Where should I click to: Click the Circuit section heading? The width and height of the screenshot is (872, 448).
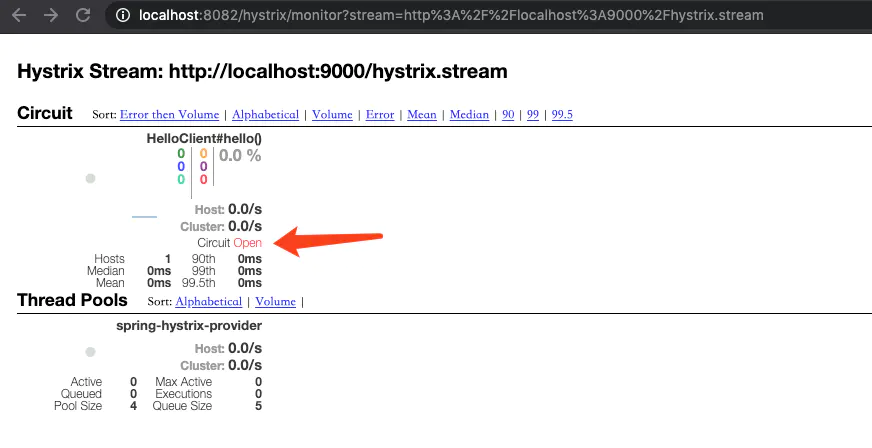tap(45, 113)
